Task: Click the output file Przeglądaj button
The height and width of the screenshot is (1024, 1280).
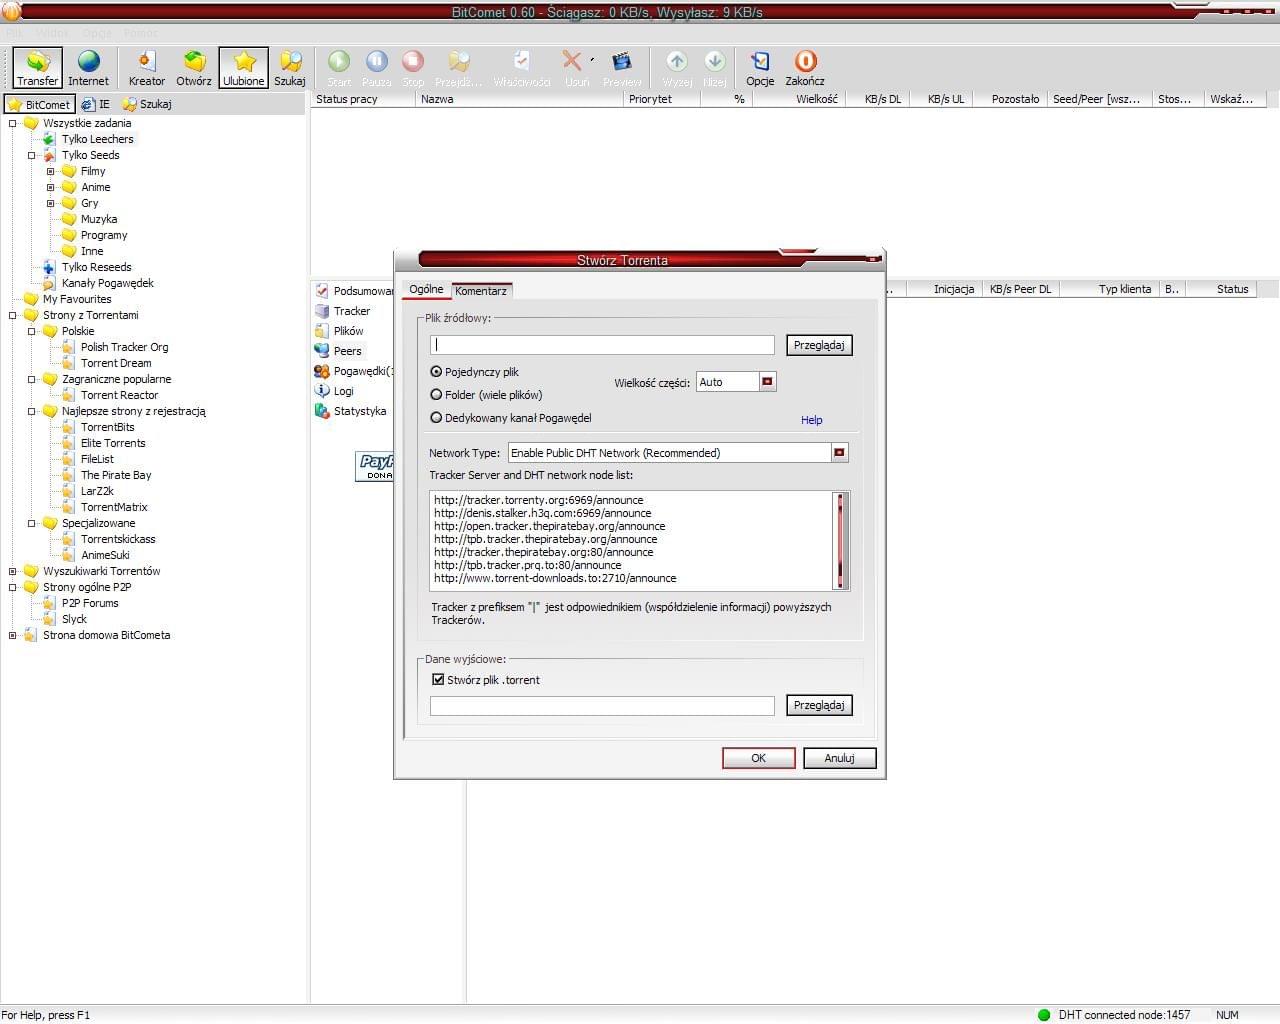Action: (x=819, y=705)
